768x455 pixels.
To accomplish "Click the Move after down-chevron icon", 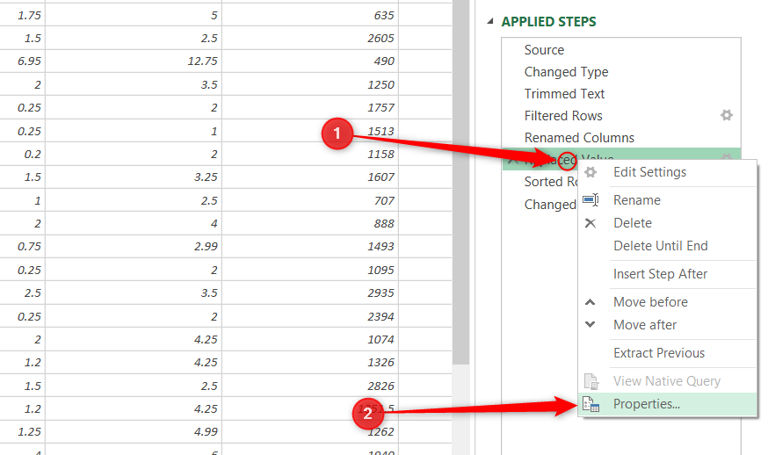I will pos(590,324).
